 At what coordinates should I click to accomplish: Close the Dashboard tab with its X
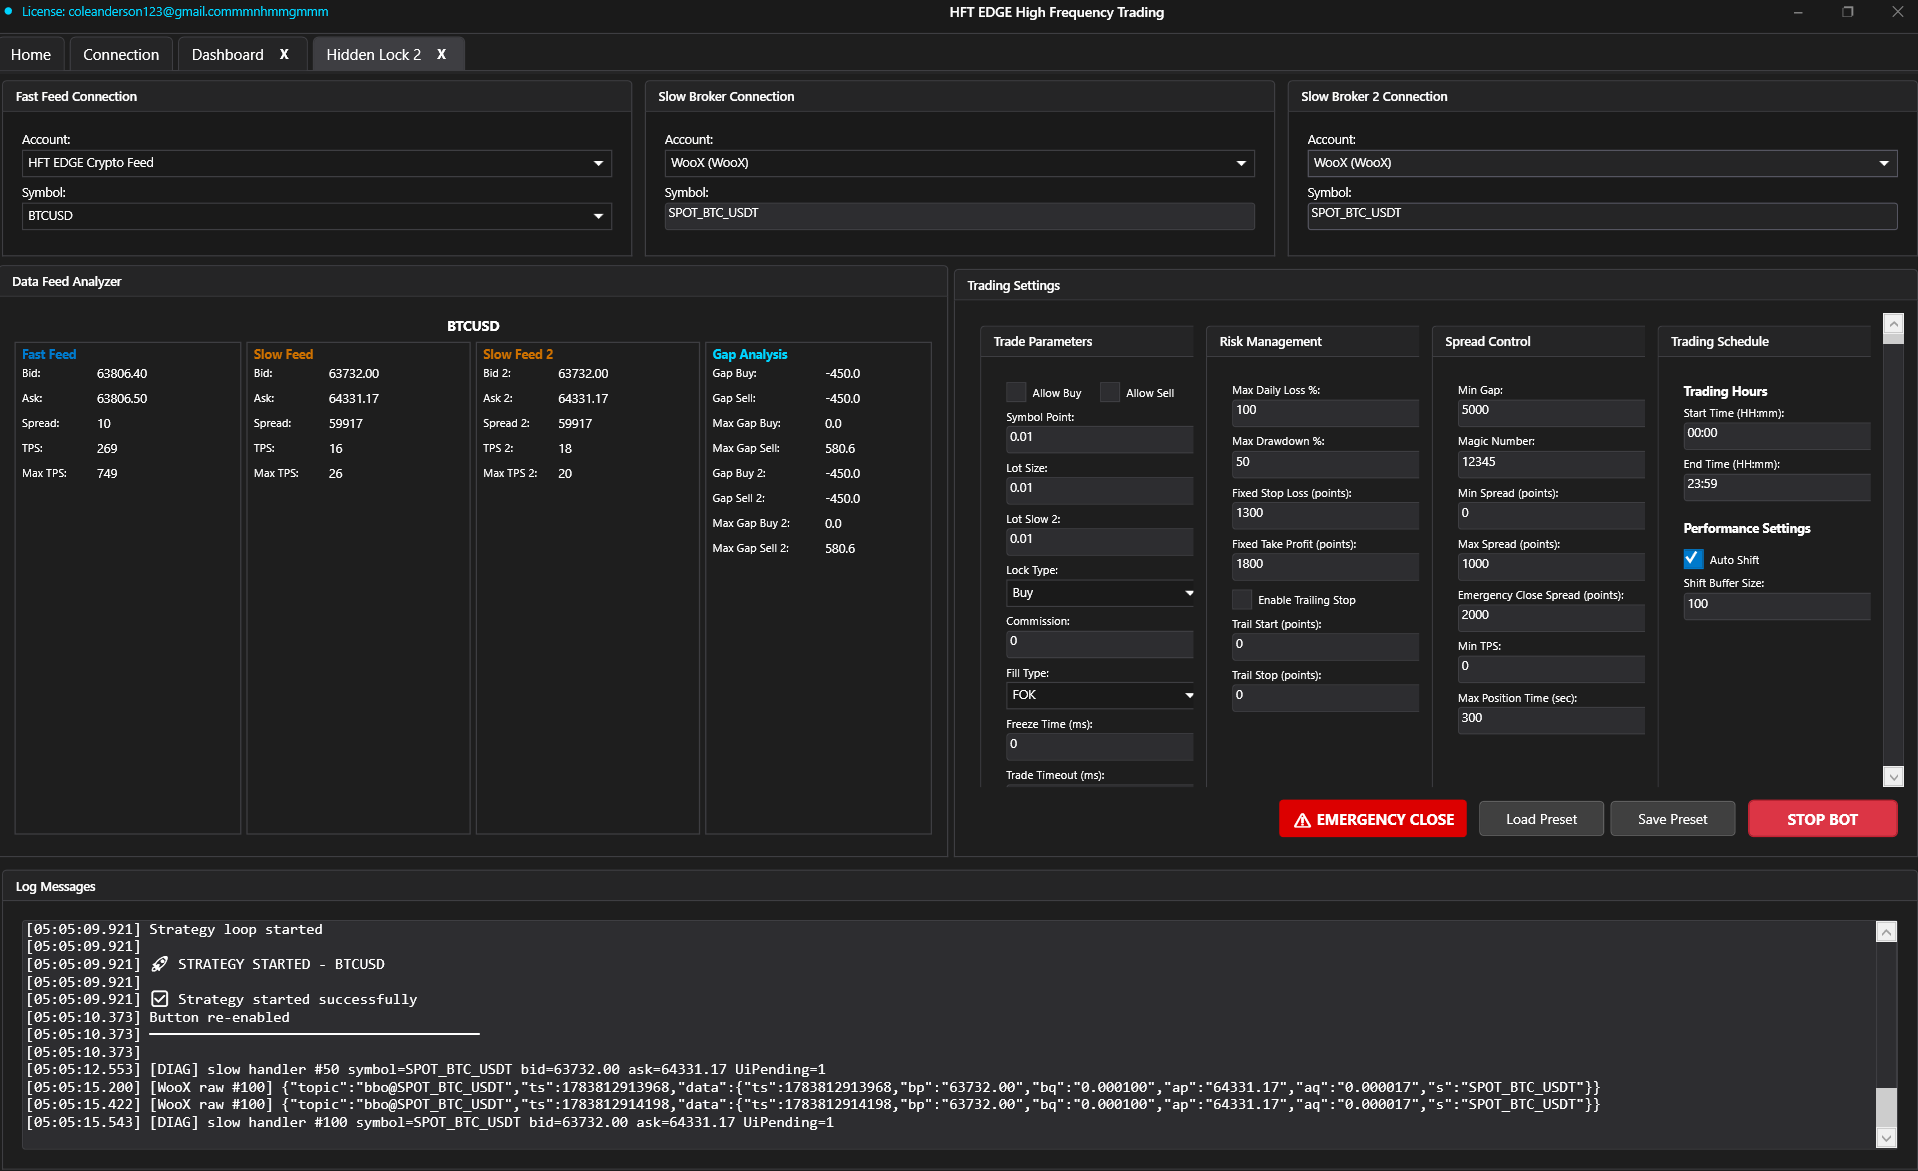tap(284, 54)
